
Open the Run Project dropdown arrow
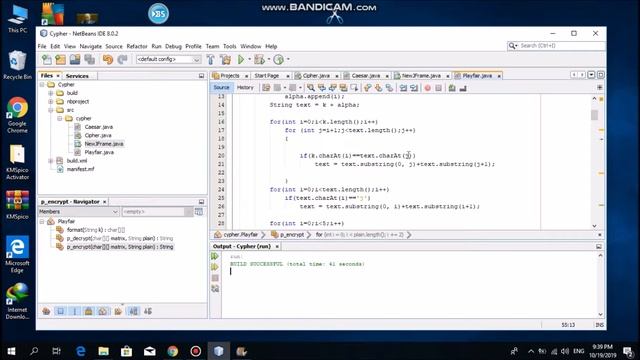click(249, 60)
